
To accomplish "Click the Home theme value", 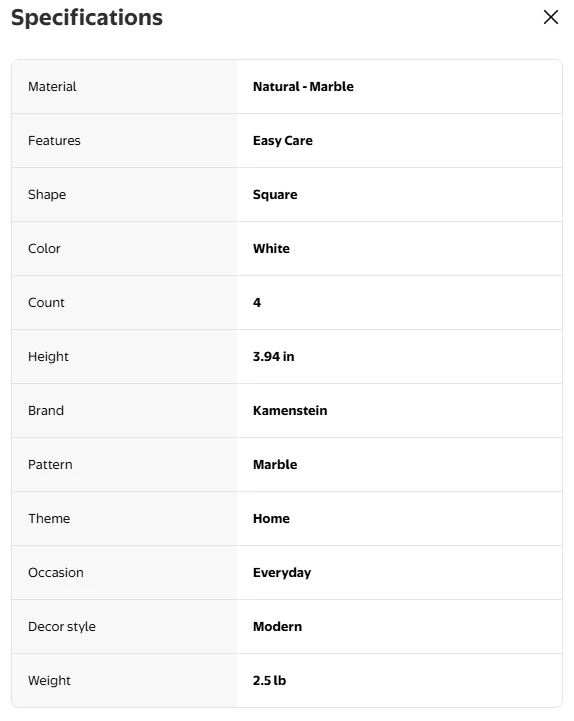I will (271, 518).
